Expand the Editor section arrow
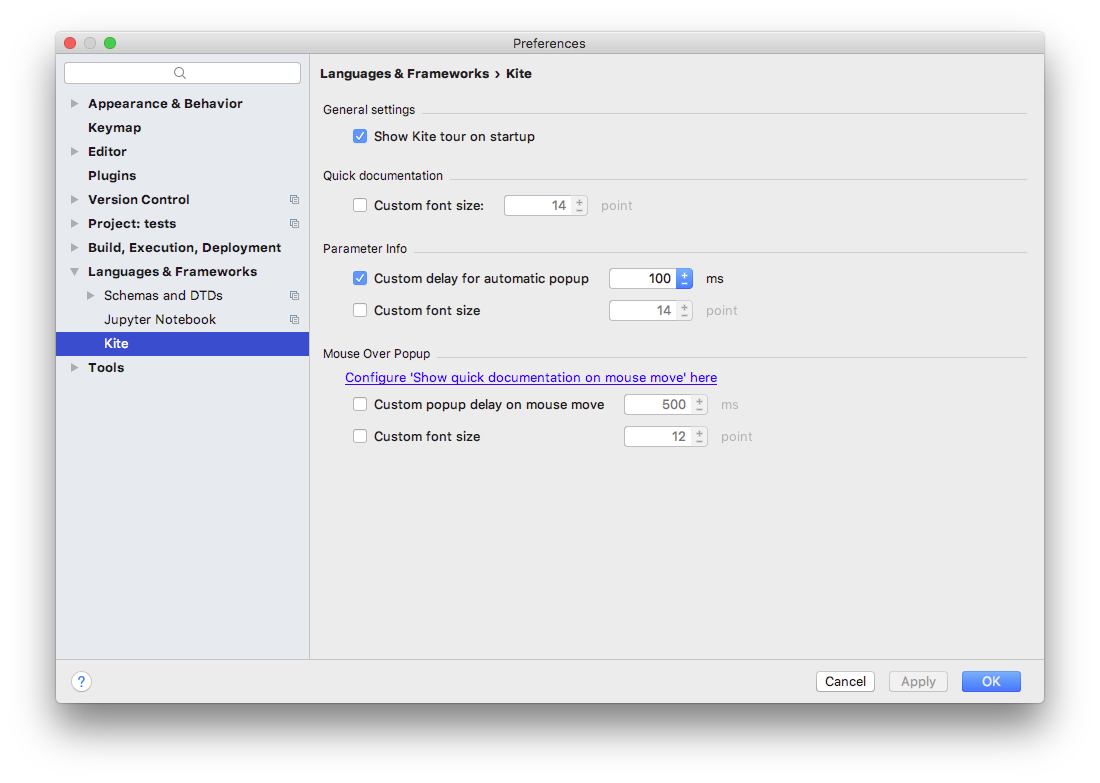Image resolution: width=1100 pixels, height=783 pixels. 74,152
